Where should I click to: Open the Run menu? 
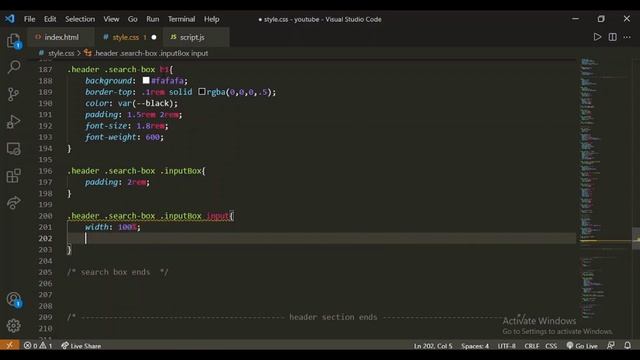pyautogui.click(x=153, y=19)
